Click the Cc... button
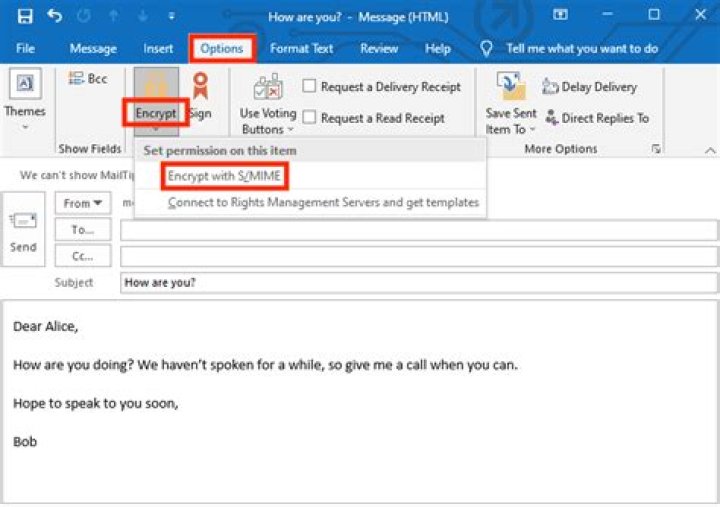 pyautogui.click(x=83, y=256)
